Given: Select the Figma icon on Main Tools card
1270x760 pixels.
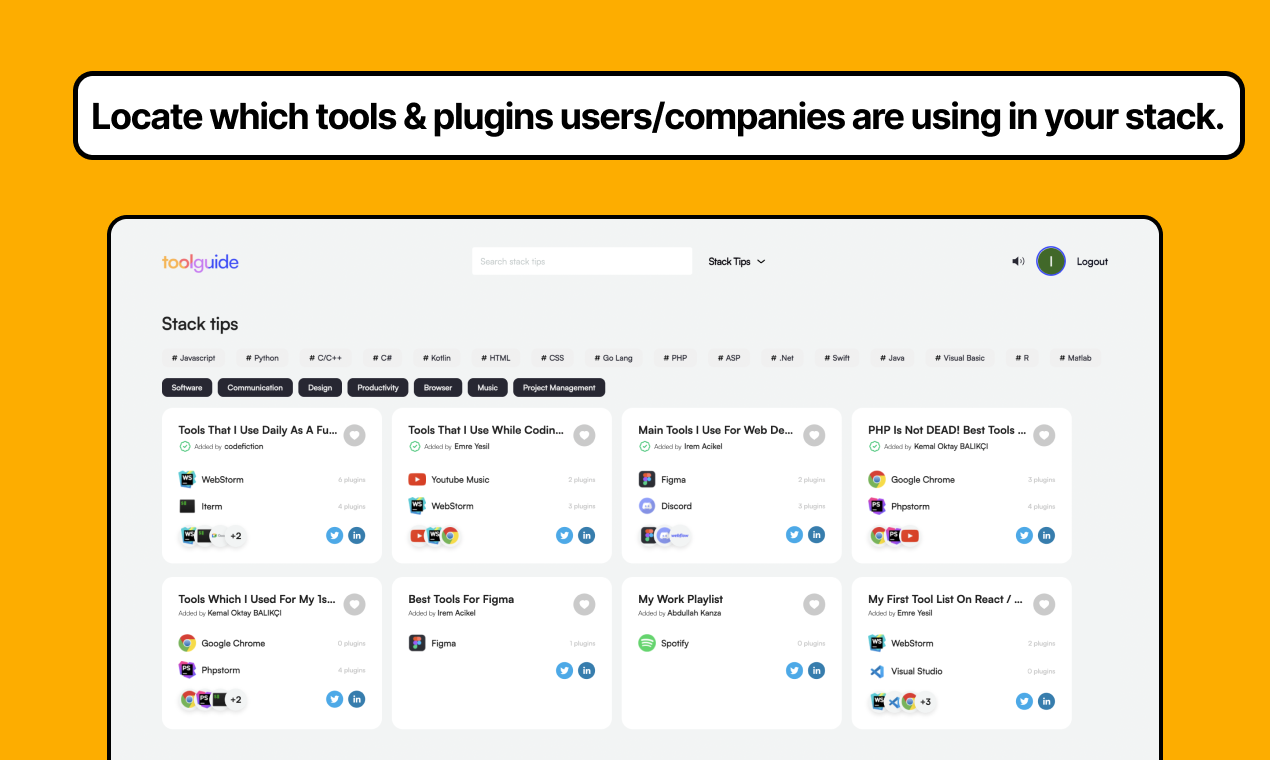Looking at the screenshot, I should (x=646, y=479).
